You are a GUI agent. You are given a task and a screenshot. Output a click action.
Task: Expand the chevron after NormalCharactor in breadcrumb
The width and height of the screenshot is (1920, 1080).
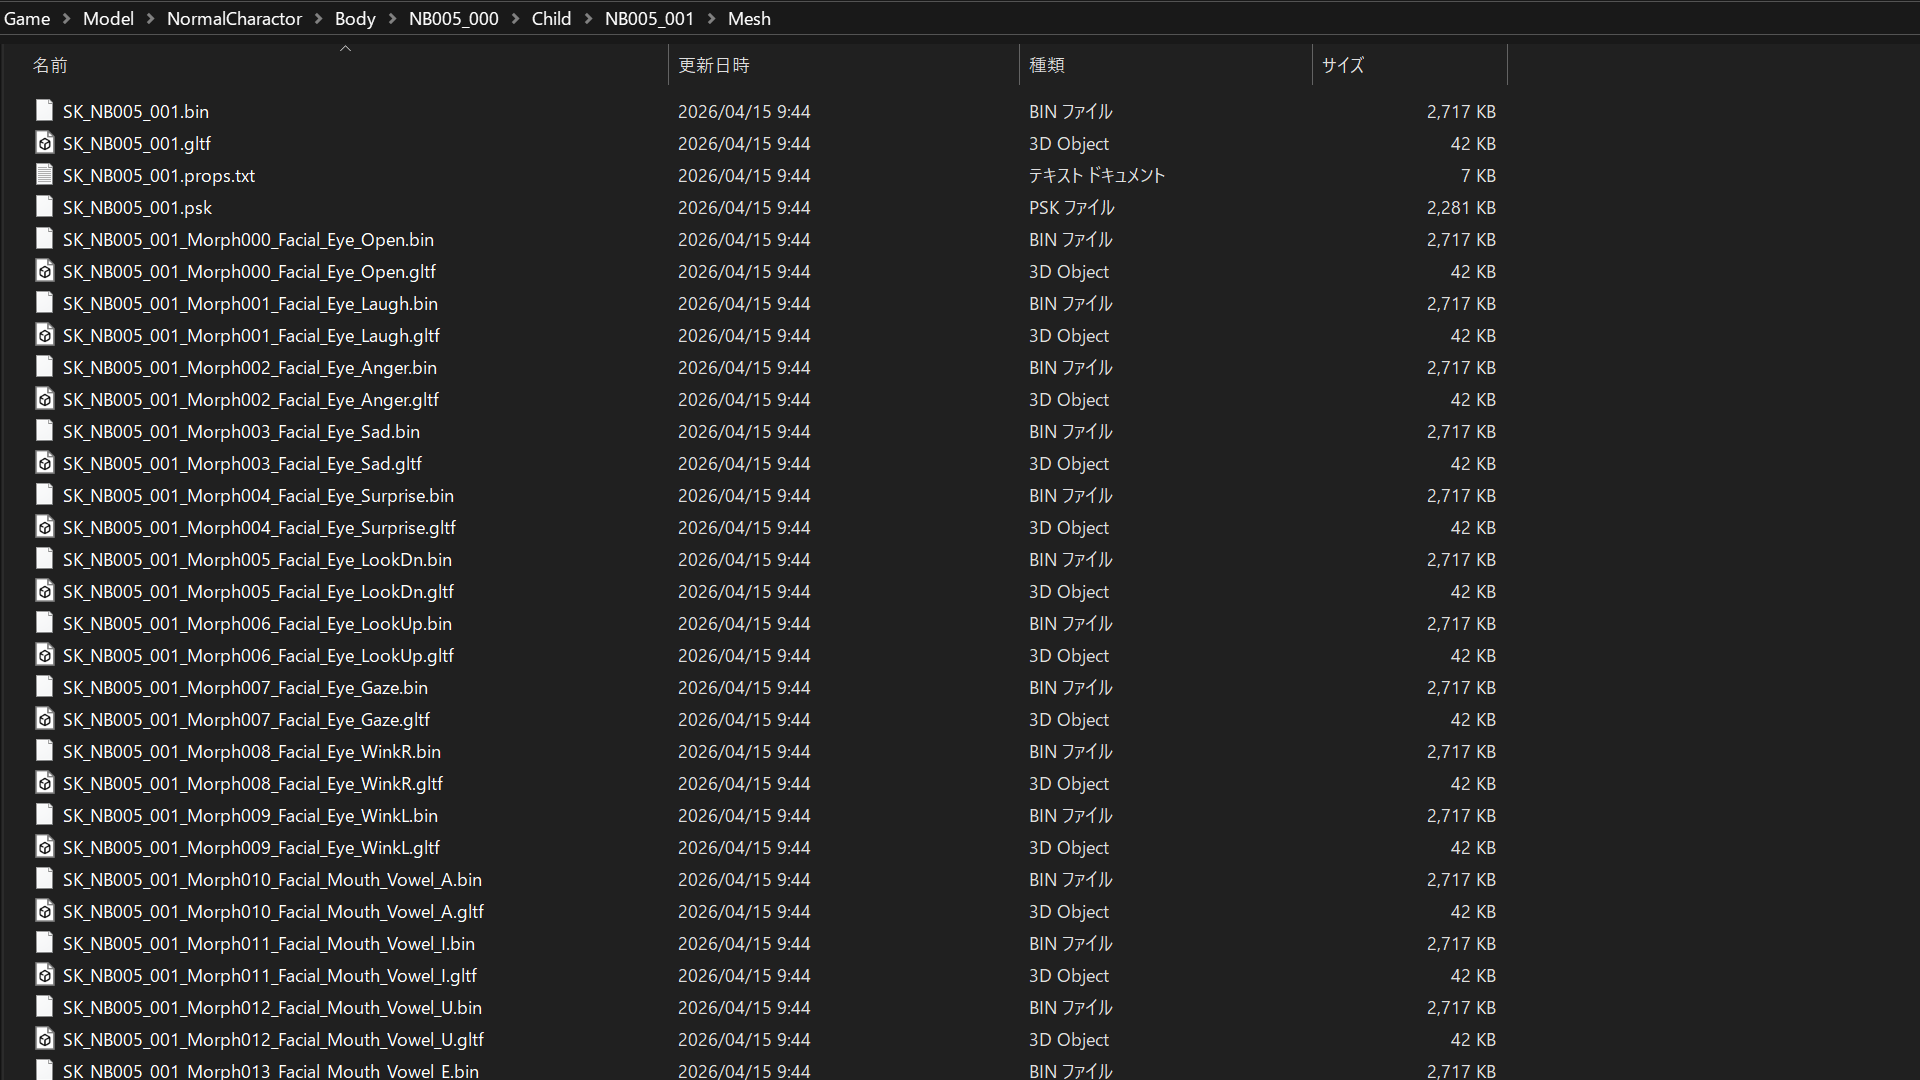(x=318, y=19)
